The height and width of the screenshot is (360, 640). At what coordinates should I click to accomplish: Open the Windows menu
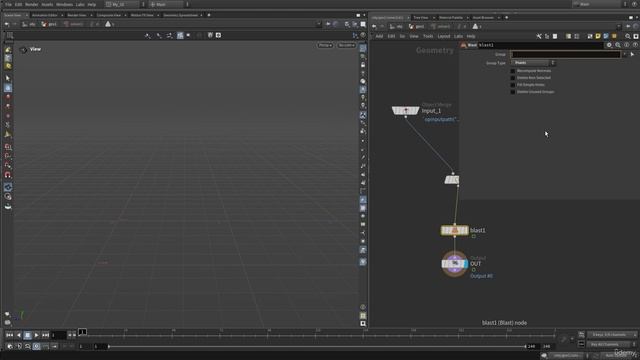click(64, 4)
